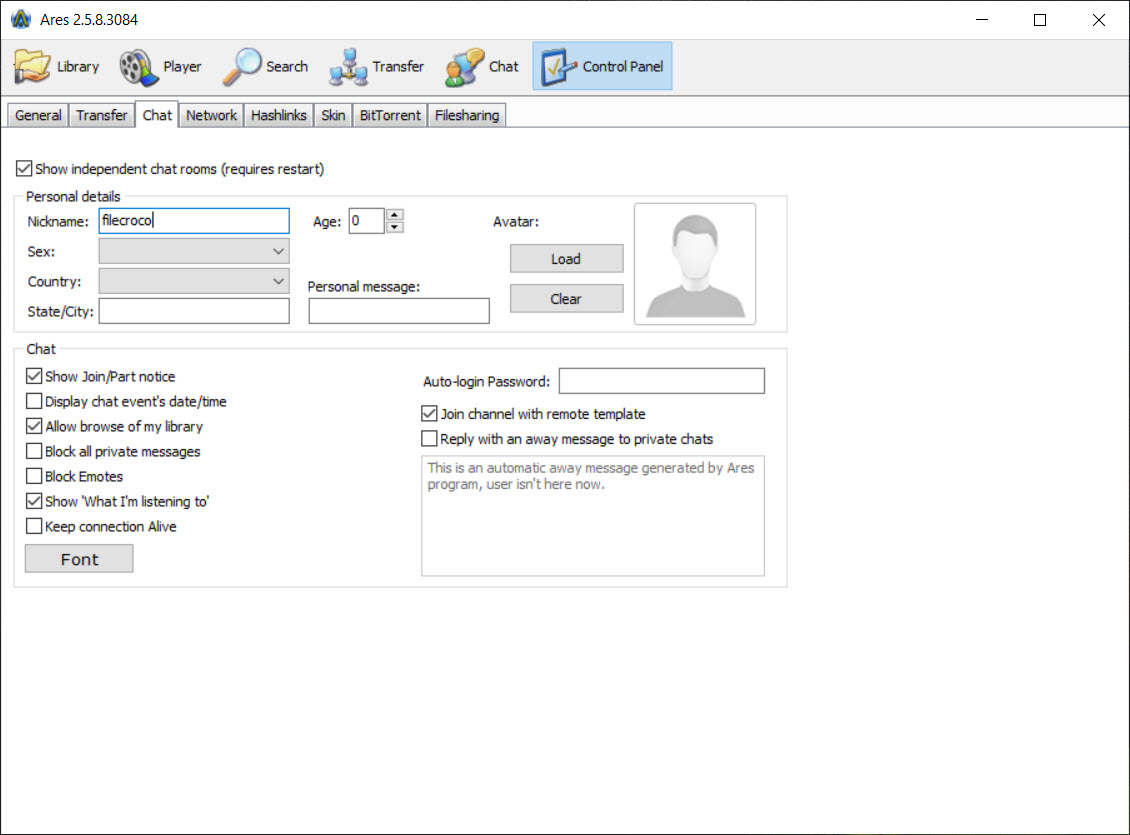Open the Library panel
The height and width of the screenshot is (835, 1130).
coord(57,66)
